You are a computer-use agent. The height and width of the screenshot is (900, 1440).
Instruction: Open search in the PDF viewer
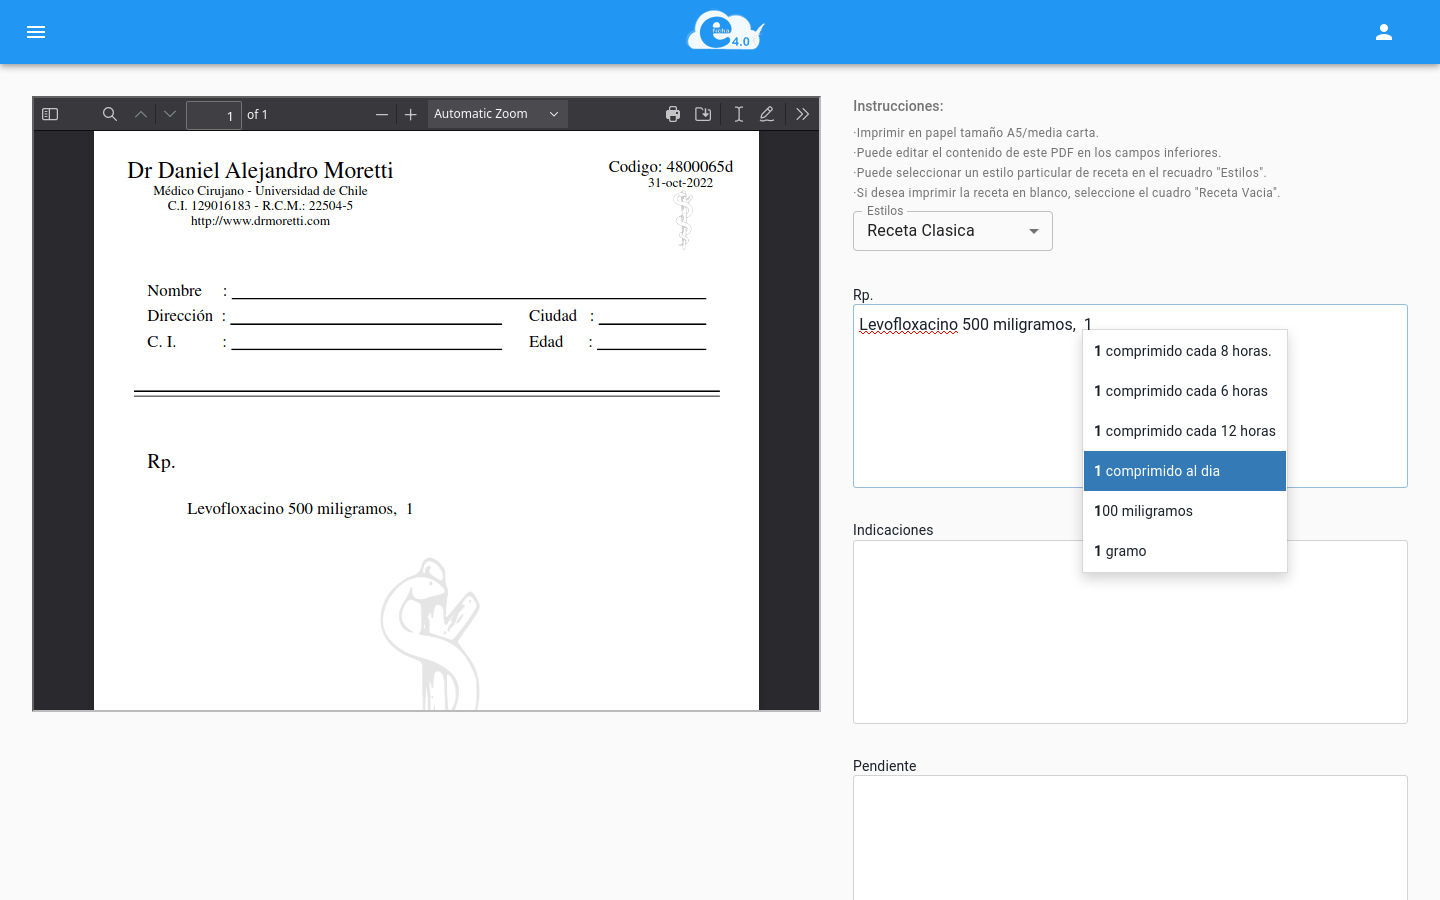coord(110,114)
